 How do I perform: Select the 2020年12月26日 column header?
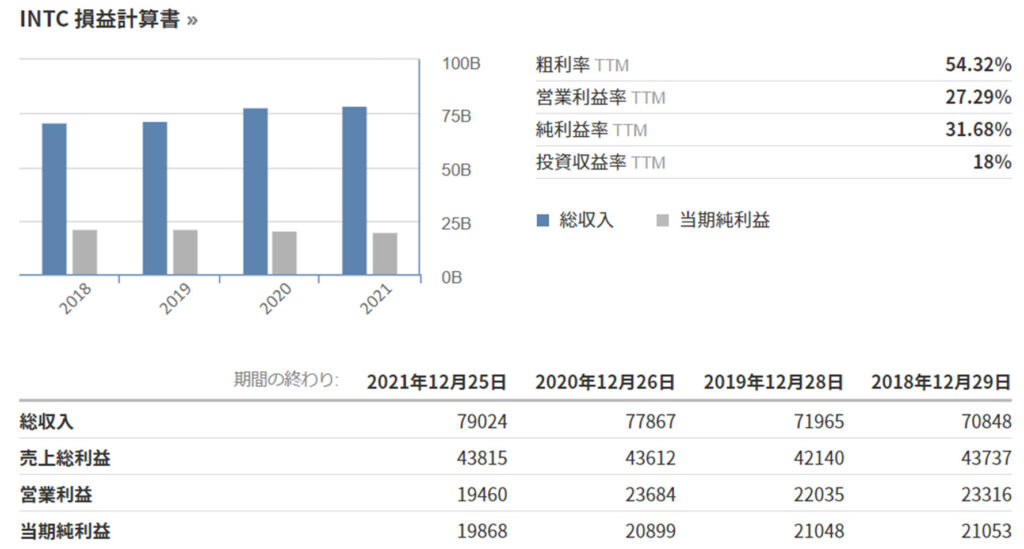(x=605, y=382)
